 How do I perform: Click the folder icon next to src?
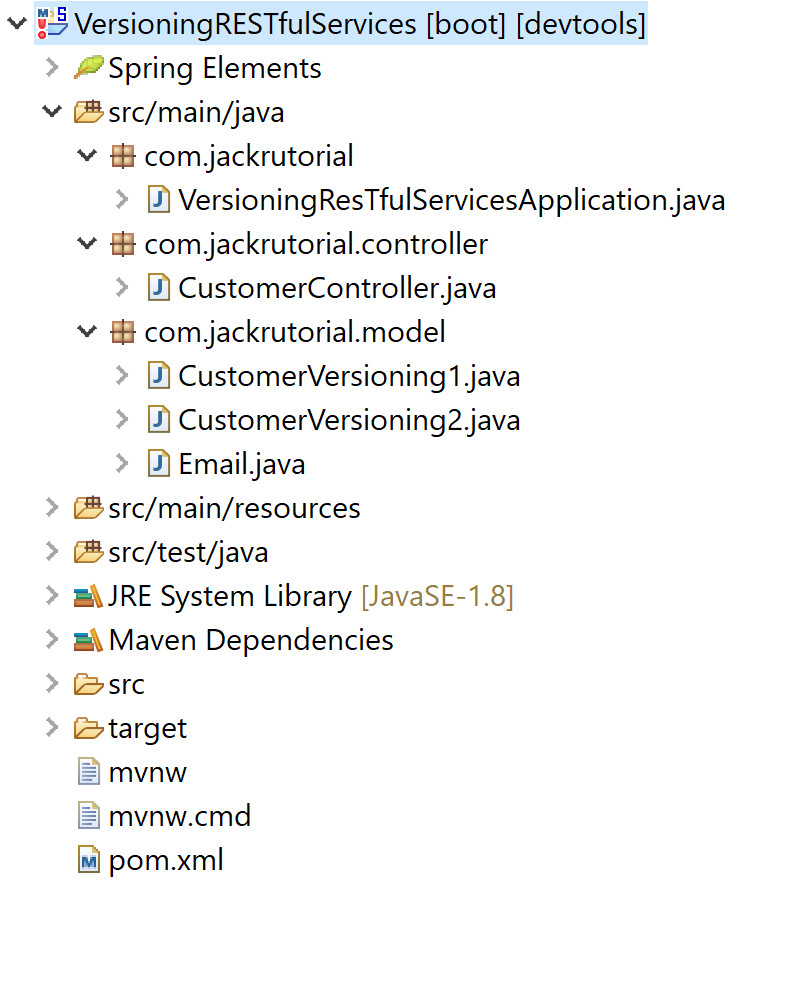[x=88, y=683]
